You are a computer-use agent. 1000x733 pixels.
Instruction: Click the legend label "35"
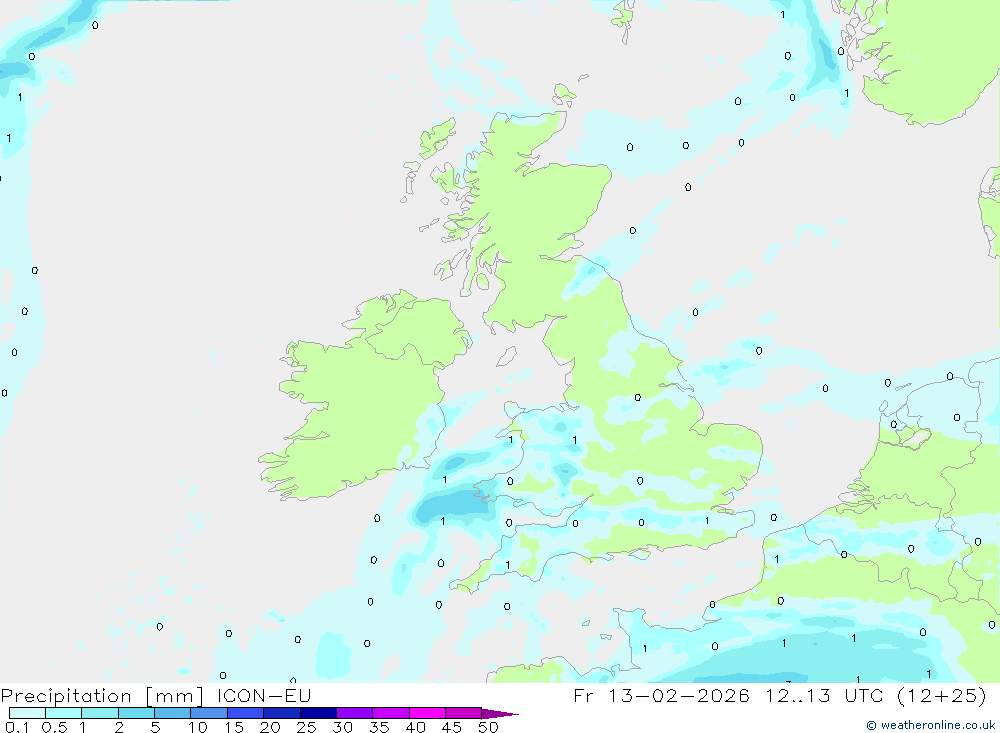click(379, 727)
